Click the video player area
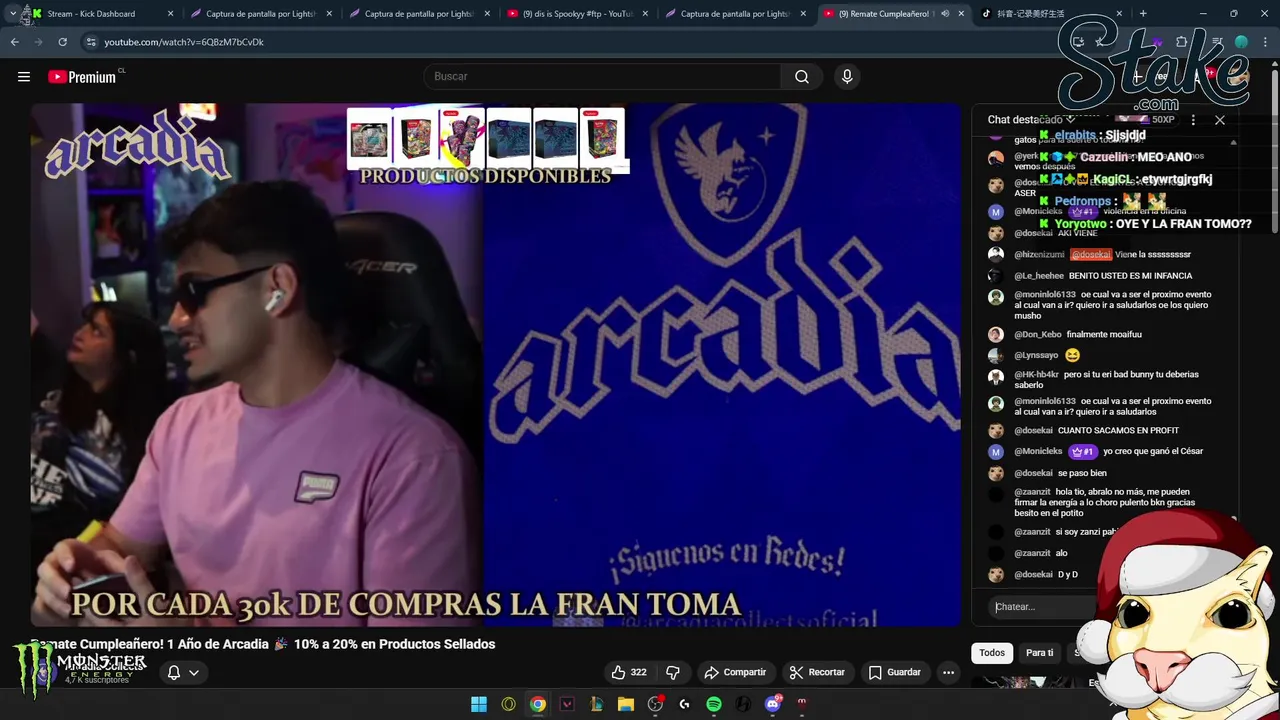The image size is (1280, 720). point(495,365)
